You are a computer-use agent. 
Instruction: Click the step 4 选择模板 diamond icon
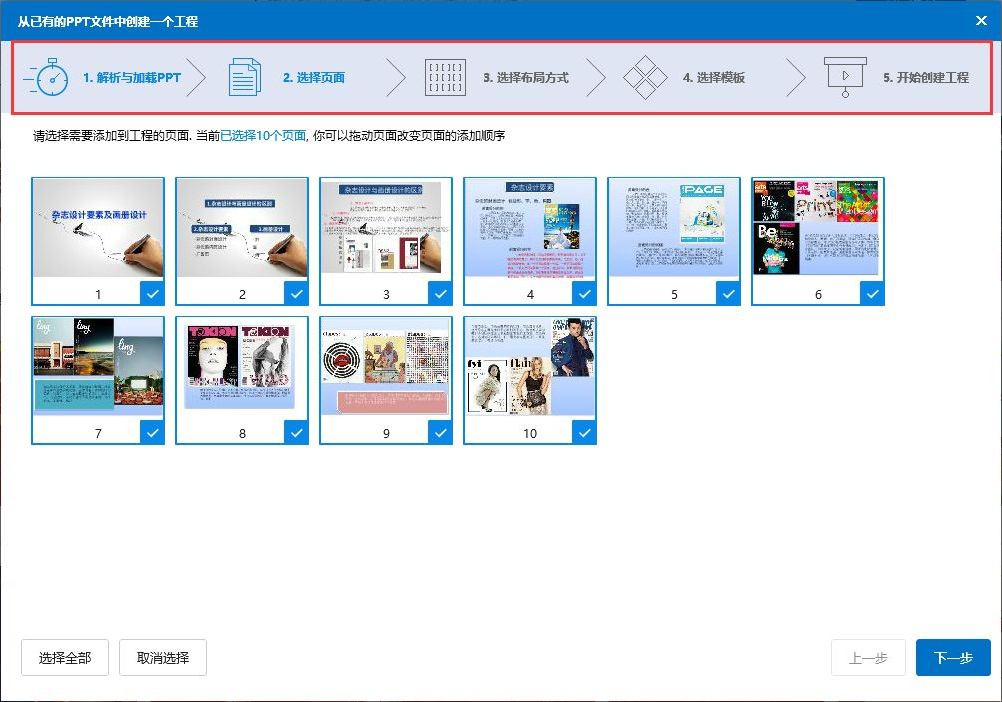pos(646,75)
